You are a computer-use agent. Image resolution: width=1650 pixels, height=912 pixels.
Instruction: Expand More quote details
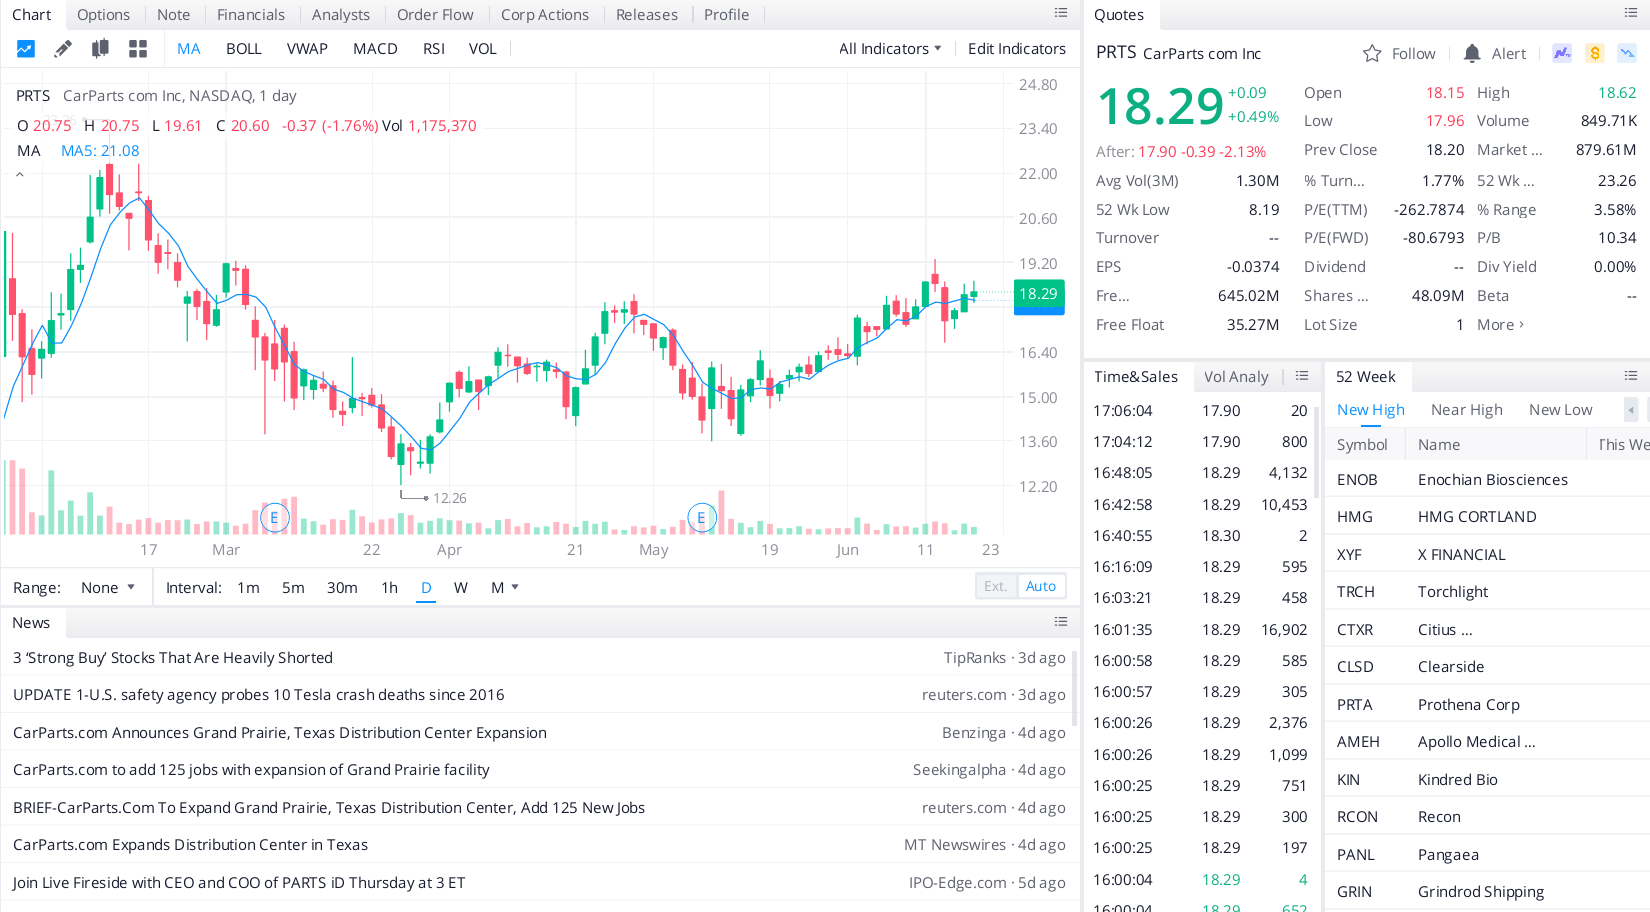pyautogui.click(x=1501, y=325)
